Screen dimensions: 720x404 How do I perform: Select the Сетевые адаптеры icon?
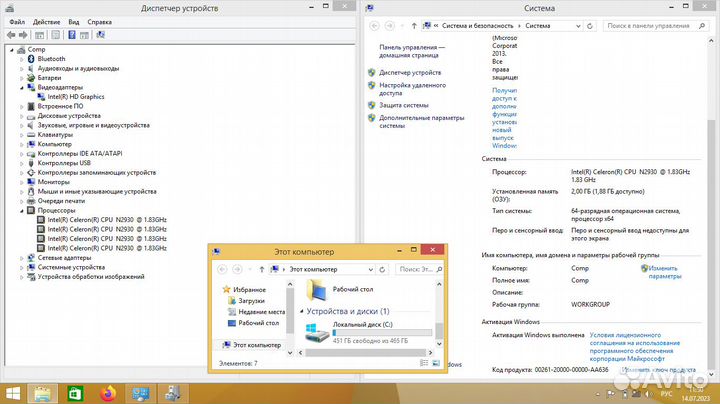point(31,258)
